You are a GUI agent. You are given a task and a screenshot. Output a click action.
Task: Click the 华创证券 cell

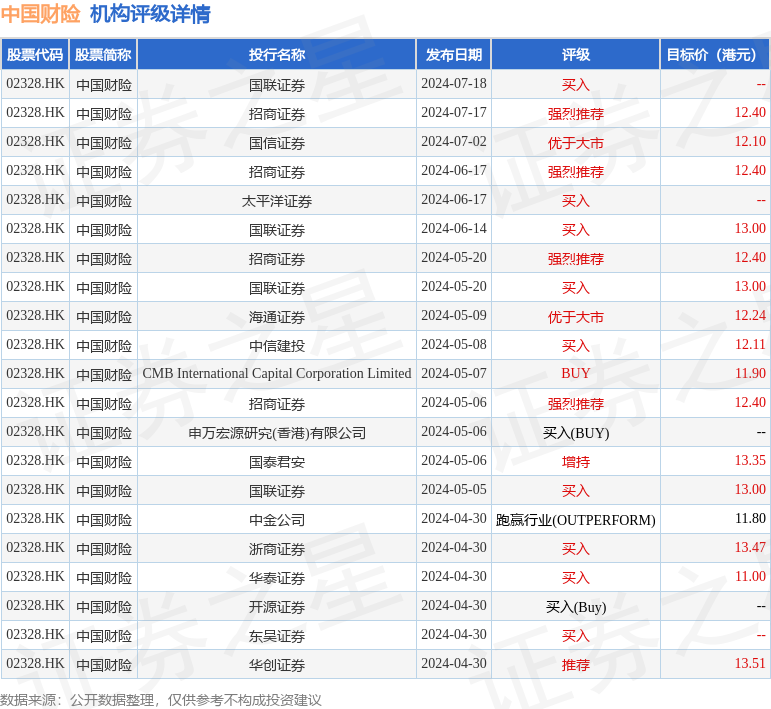point(277,665)
